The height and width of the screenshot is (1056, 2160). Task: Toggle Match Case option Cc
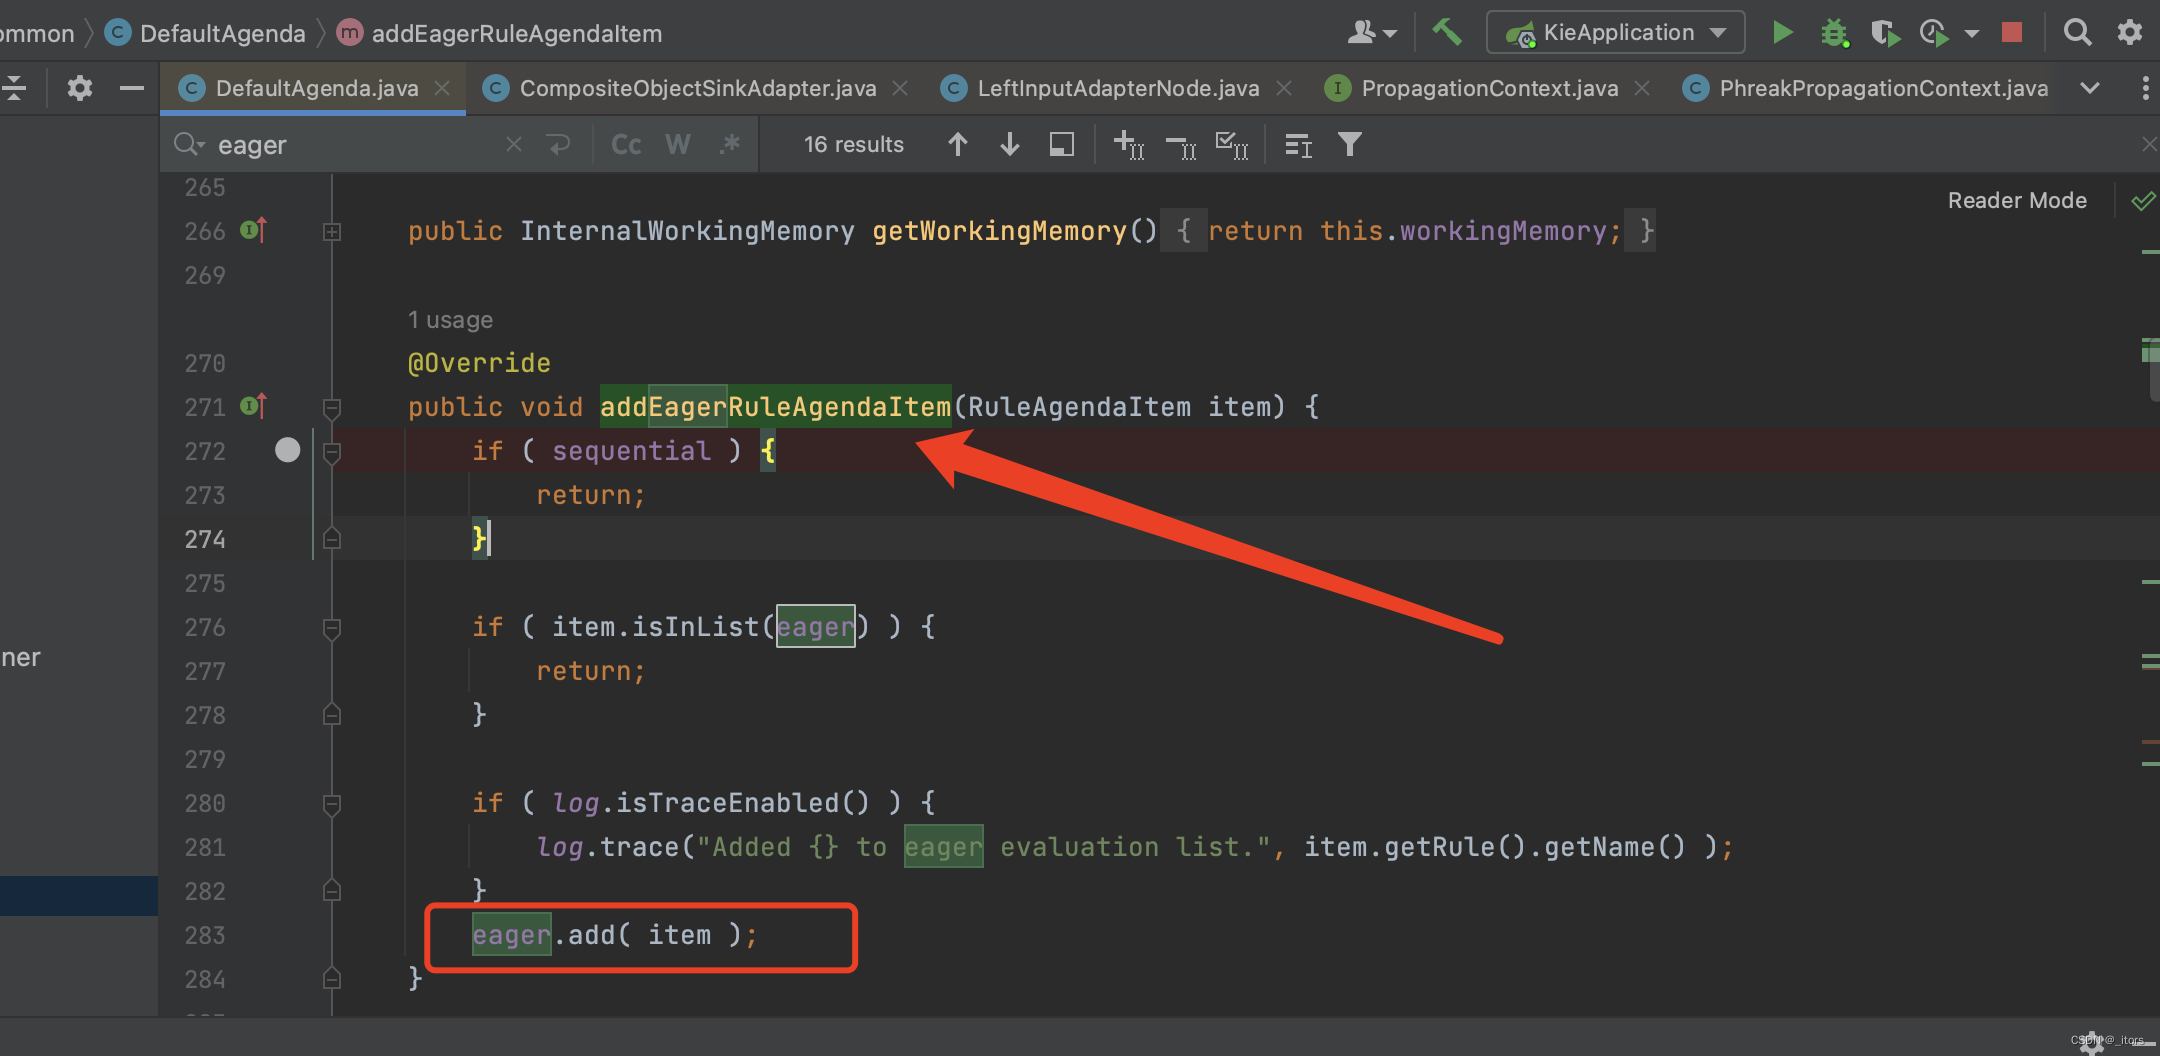coord(626,145)
